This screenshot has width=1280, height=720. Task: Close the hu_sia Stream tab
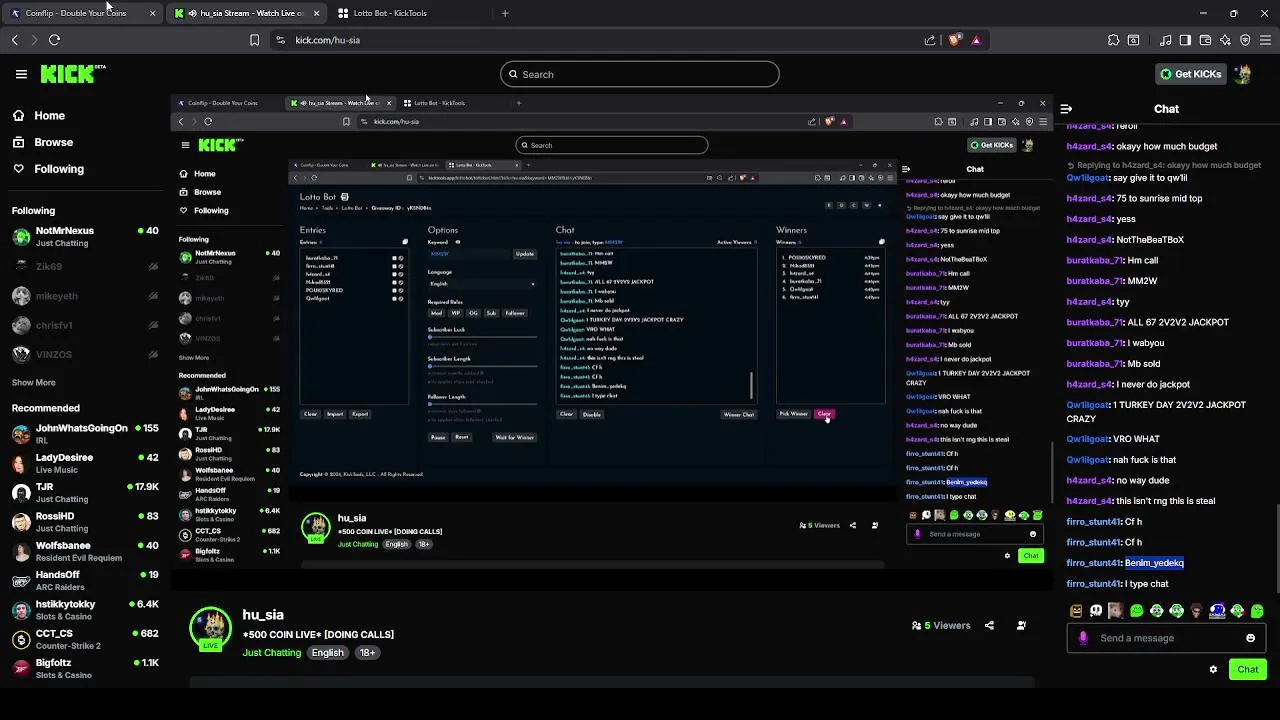(316, 13)
